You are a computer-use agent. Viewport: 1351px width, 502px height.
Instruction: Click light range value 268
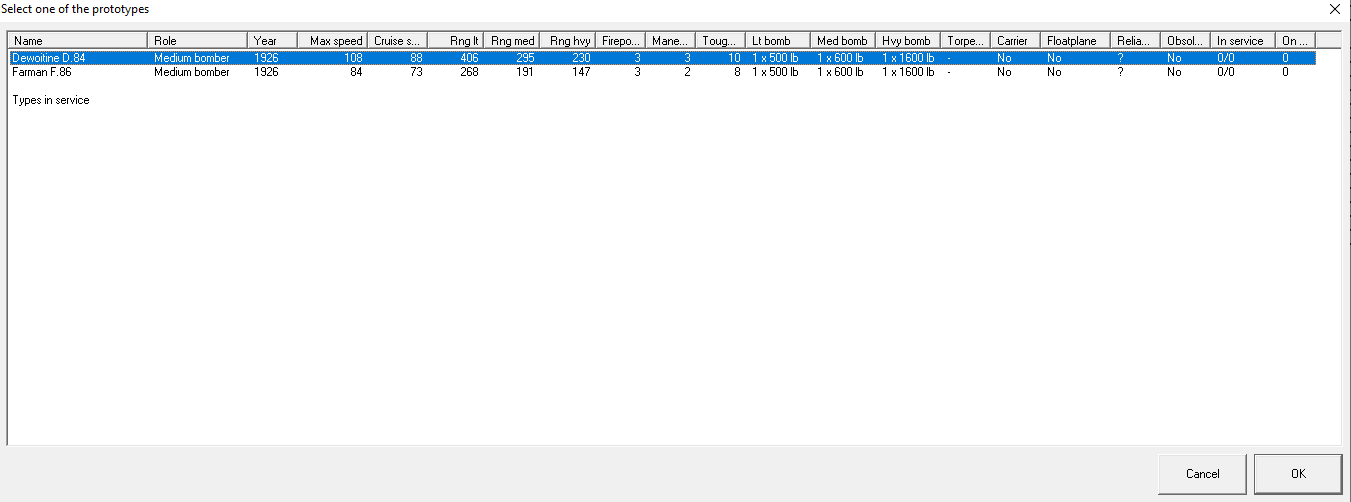tap(469, 72)
